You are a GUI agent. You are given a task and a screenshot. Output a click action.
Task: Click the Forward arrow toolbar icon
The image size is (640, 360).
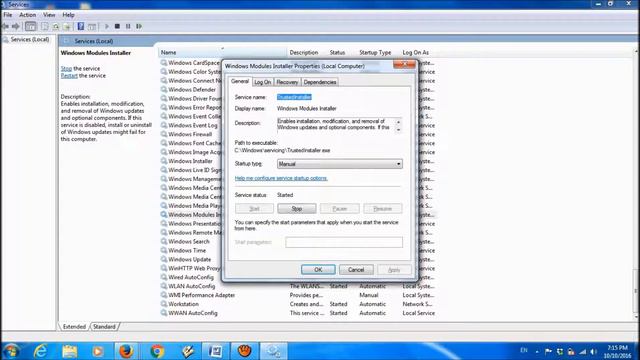(16, 27)
